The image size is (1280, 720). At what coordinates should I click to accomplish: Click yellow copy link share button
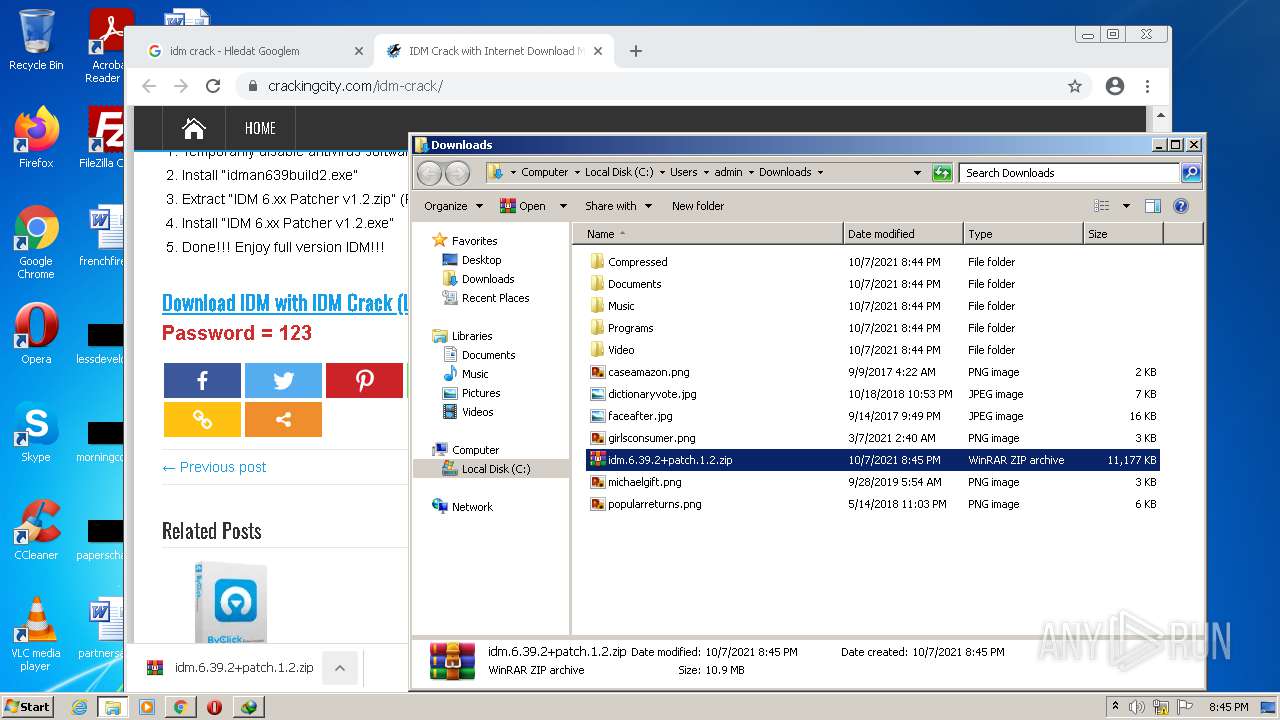202,420
